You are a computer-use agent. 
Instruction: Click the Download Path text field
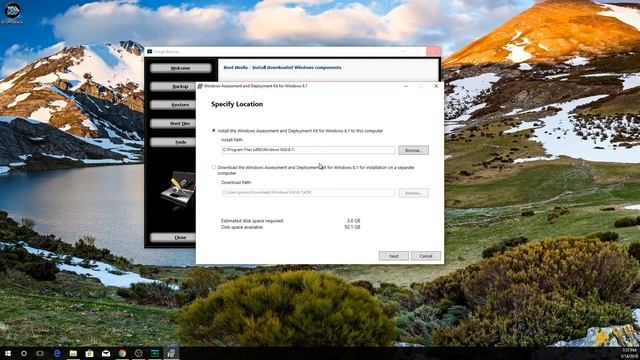[x=308, y=192]
